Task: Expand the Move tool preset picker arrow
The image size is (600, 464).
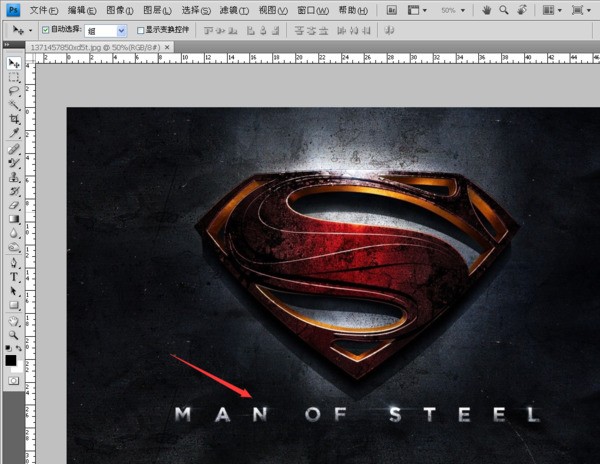Action: point(30,31)
